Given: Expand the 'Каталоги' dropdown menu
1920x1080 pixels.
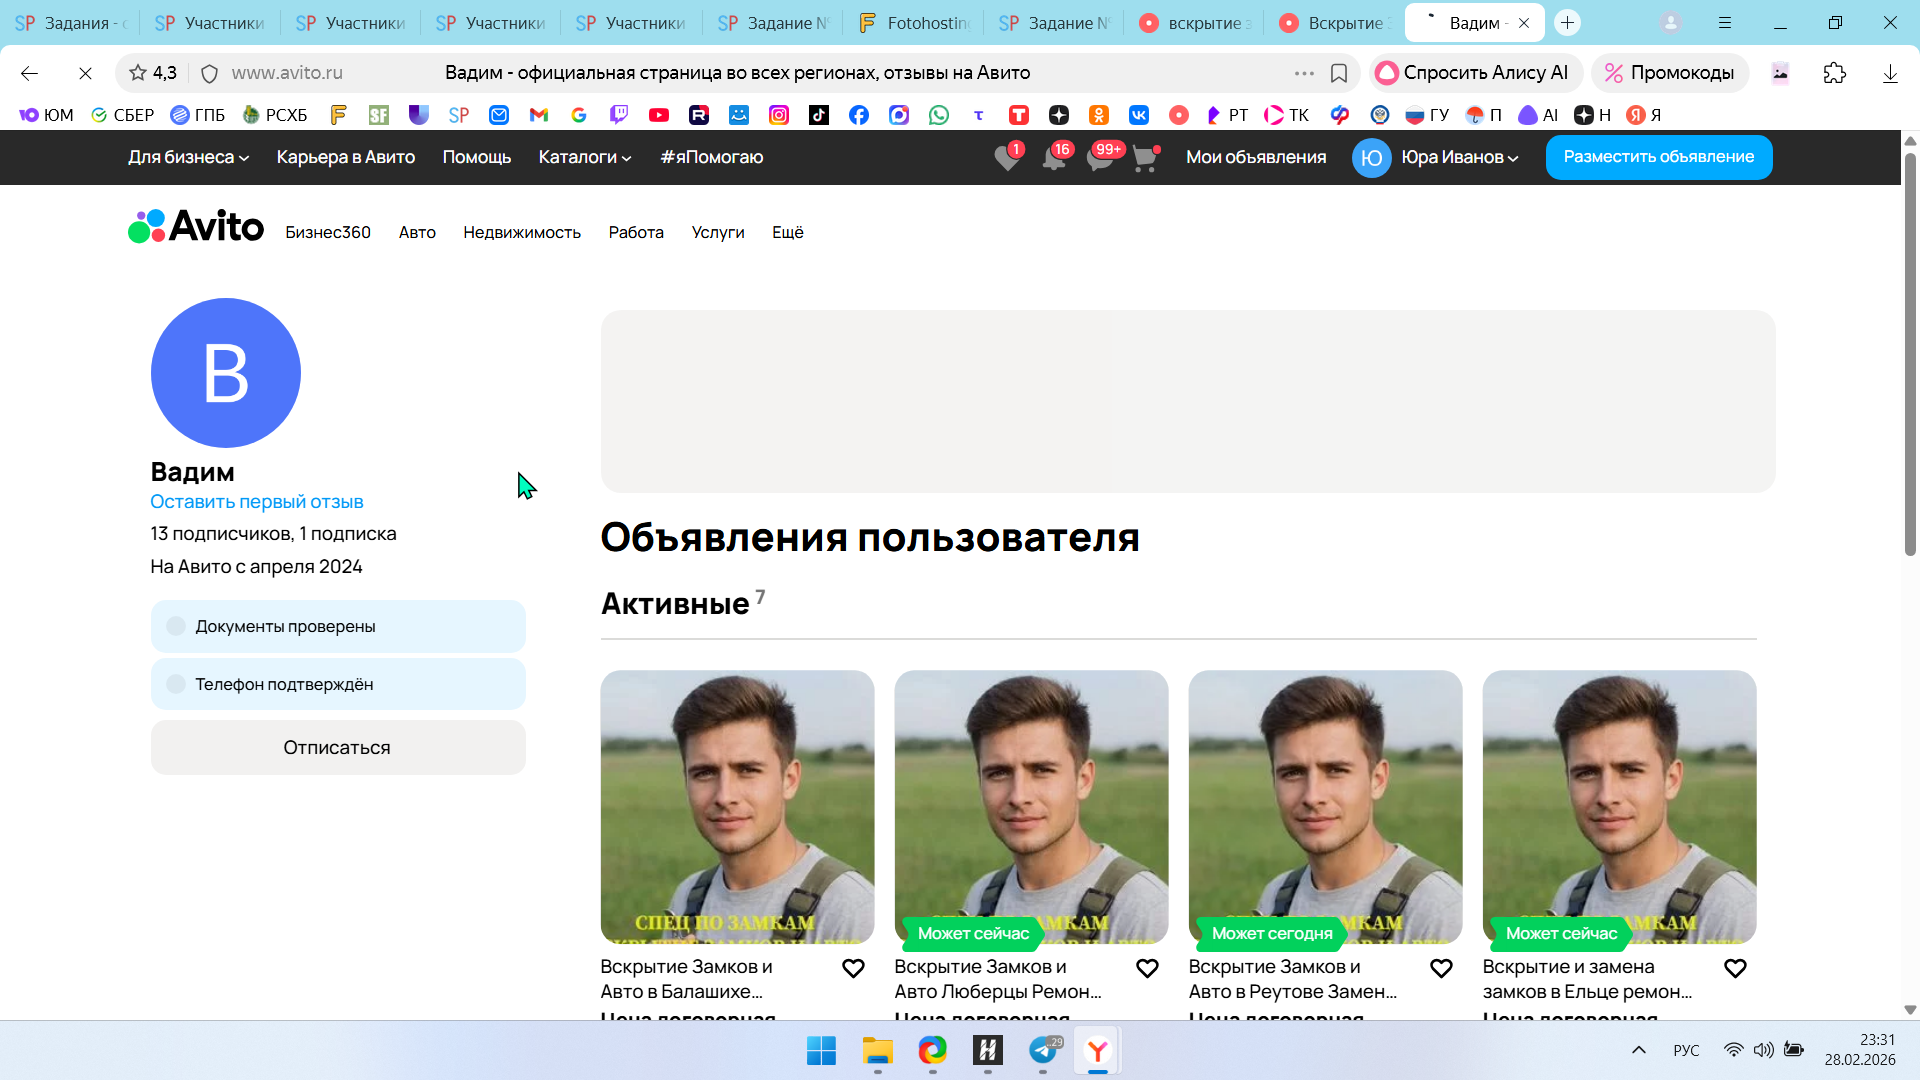Looking at the screenshot, I should pos(585,157).
